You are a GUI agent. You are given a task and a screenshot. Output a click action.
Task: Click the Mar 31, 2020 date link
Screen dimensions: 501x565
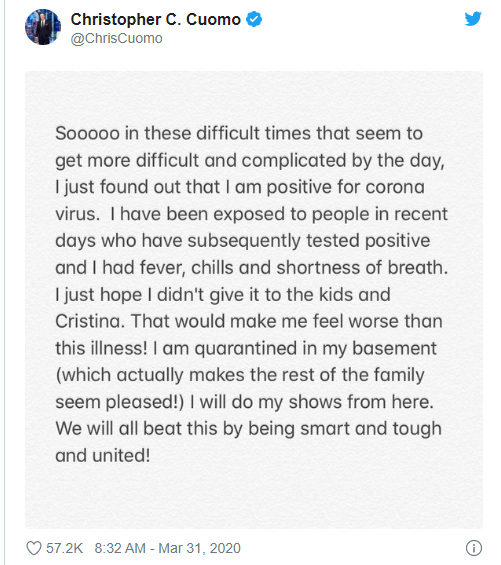tap(199, 548)
